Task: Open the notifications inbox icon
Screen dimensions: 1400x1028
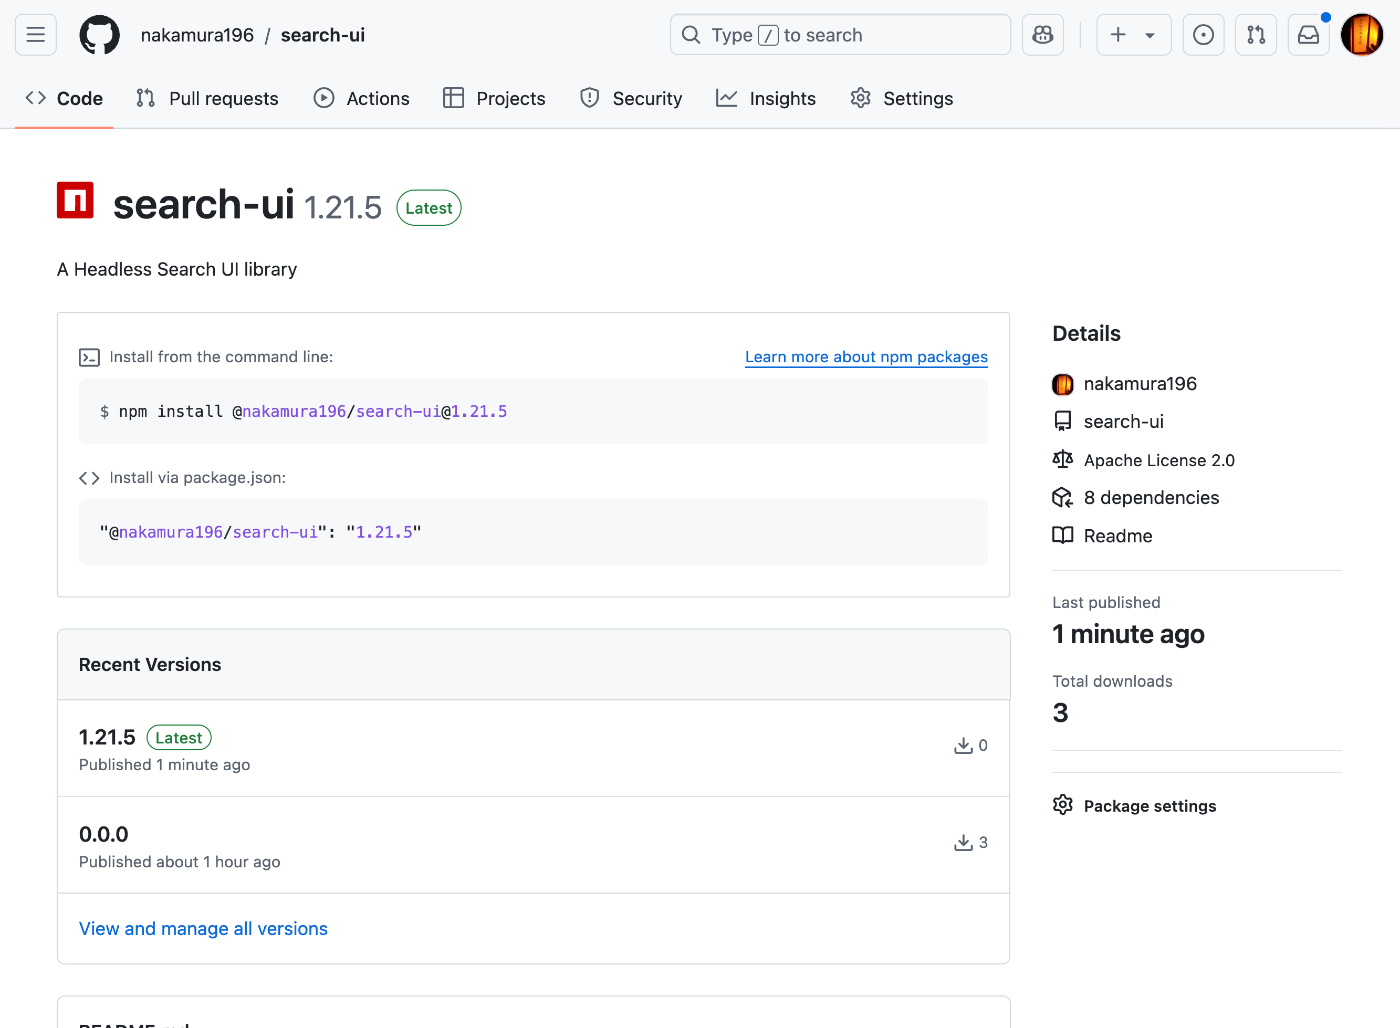Action: pos(1308,35)
